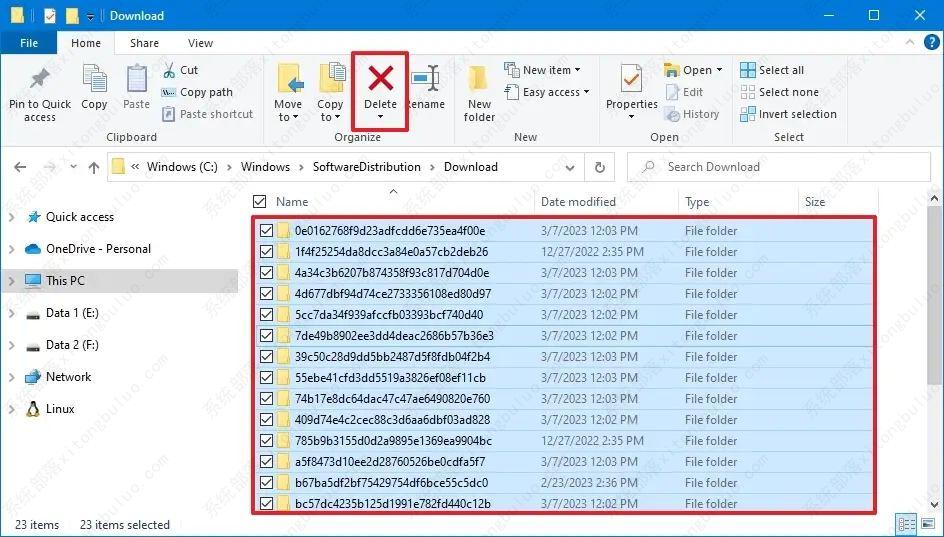Click the Rename icon in ribbon
Viewport: 944px width, 537px height.
point(426,80)
